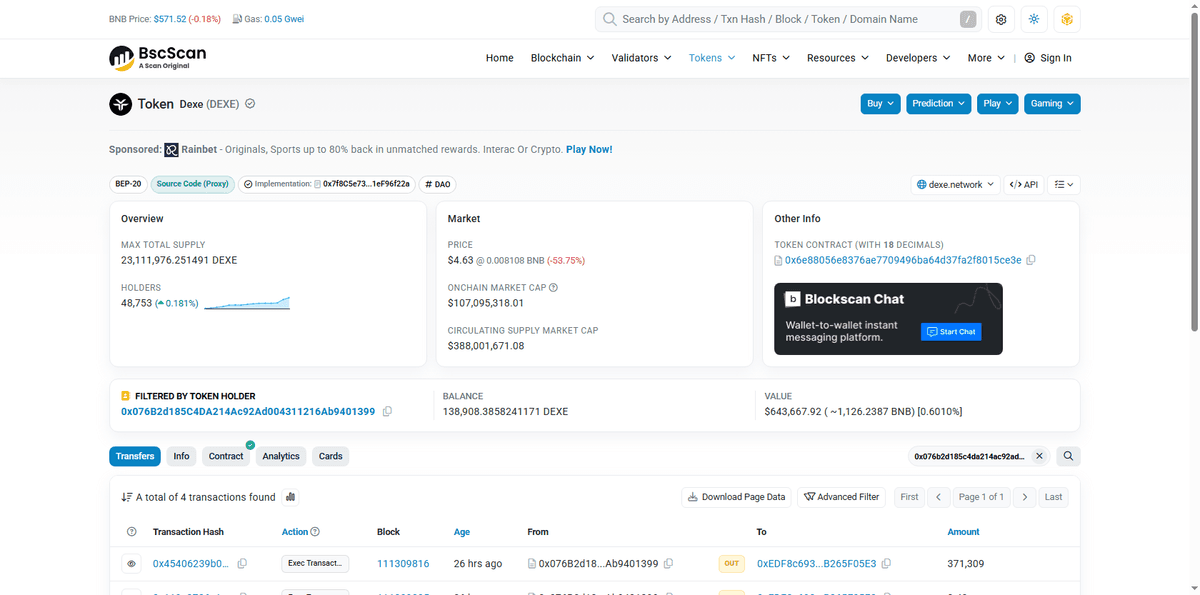Open the Buy dropdown button

[x=881, y=104]
